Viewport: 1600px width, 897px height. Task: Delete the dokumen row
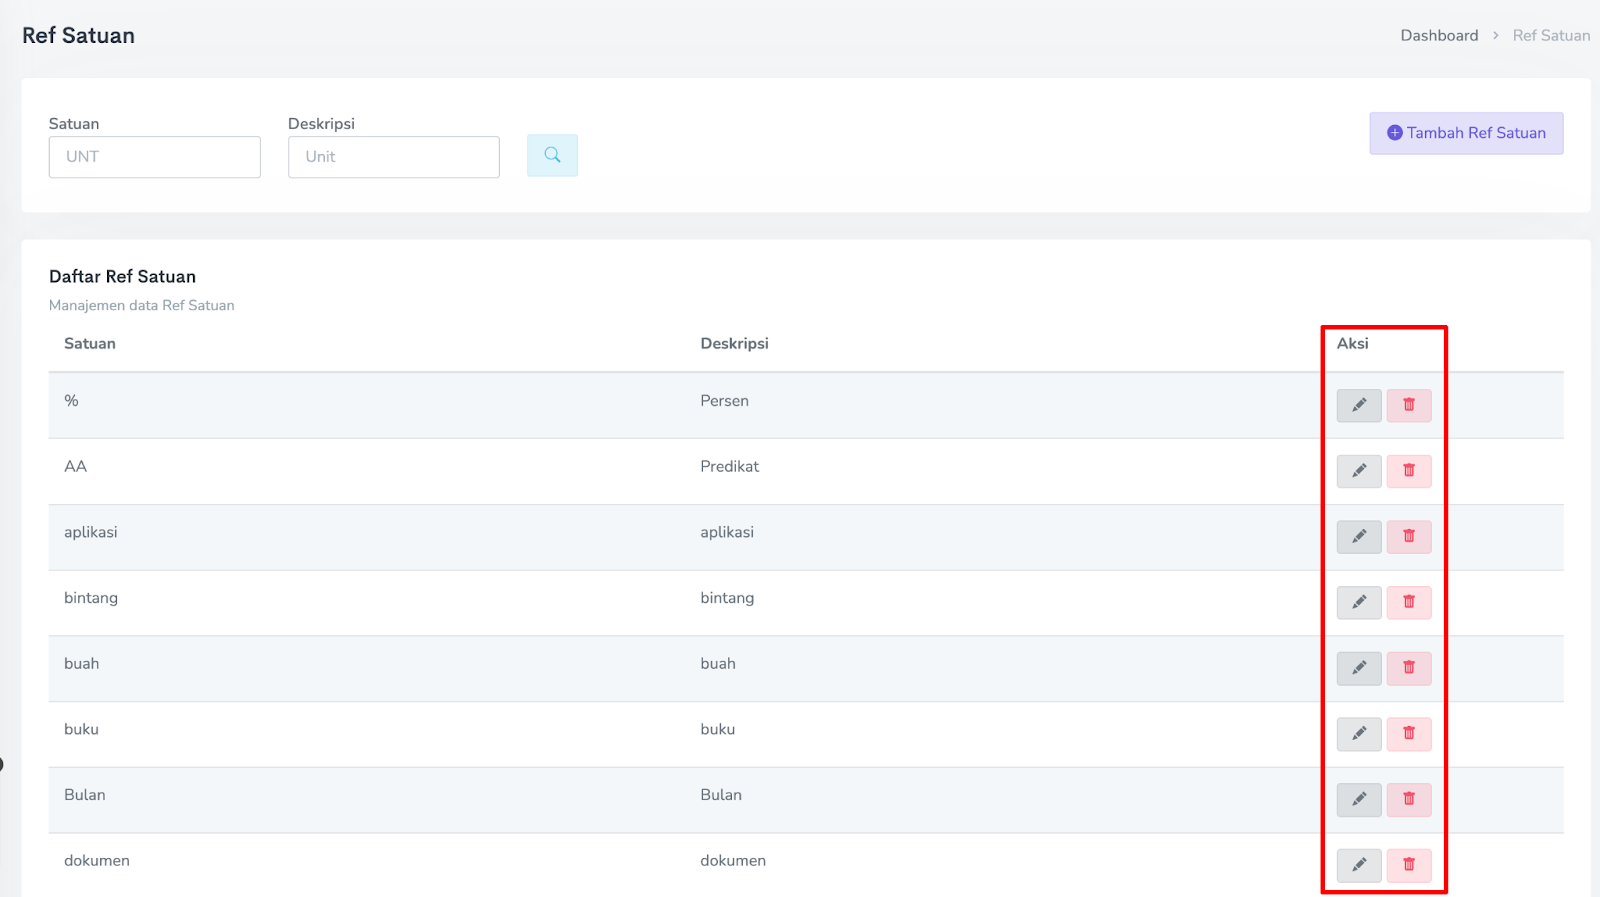(x=1409, y=865)
